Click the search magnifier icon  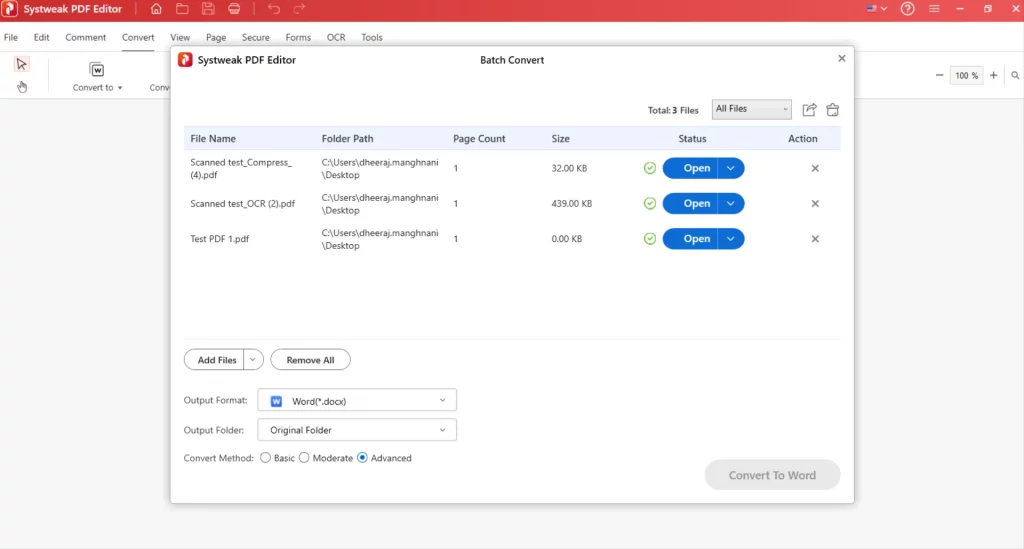[1015, 76]
